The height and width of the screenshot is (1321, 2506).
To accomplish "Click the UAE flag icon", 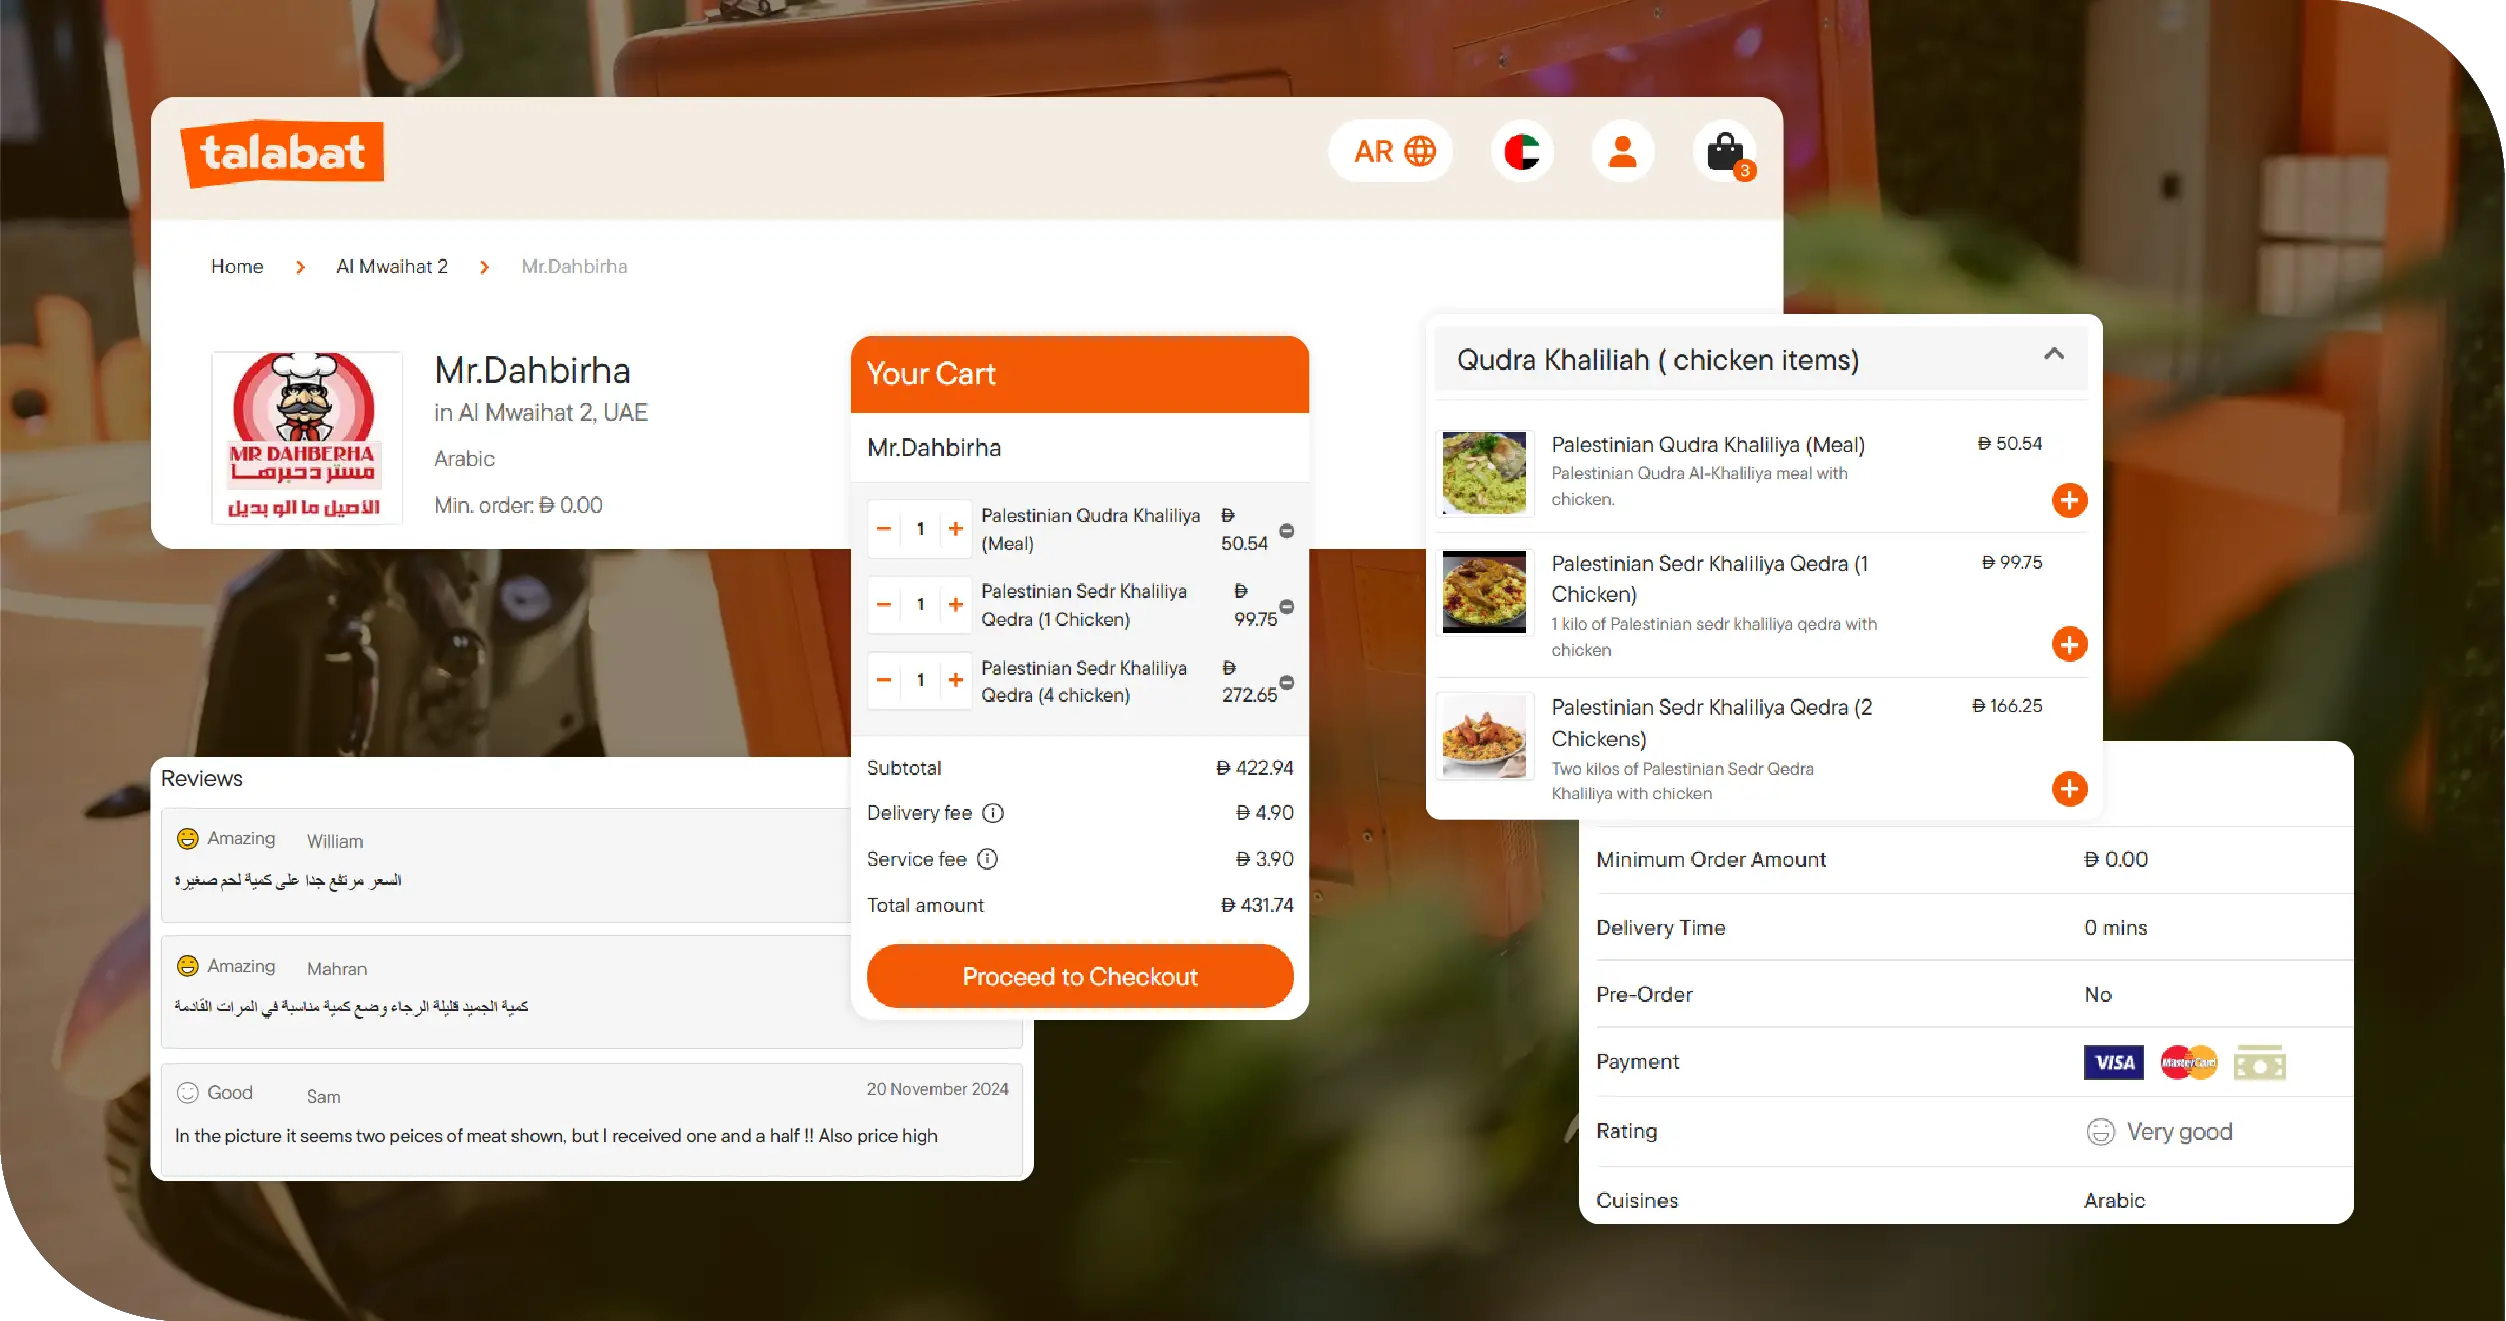I will tap(1522, 151).
